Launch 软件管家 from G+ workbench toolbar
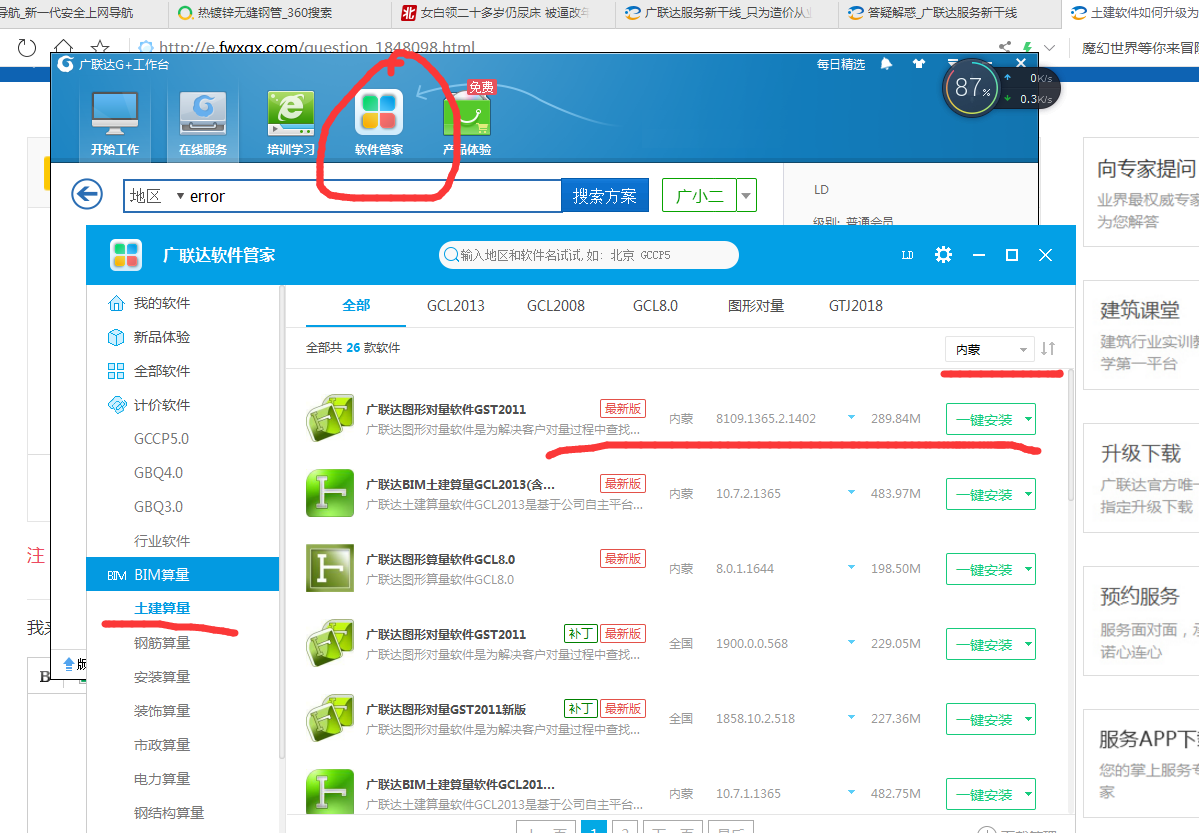This screenshot has height=833, width=1199. [379, 122]
